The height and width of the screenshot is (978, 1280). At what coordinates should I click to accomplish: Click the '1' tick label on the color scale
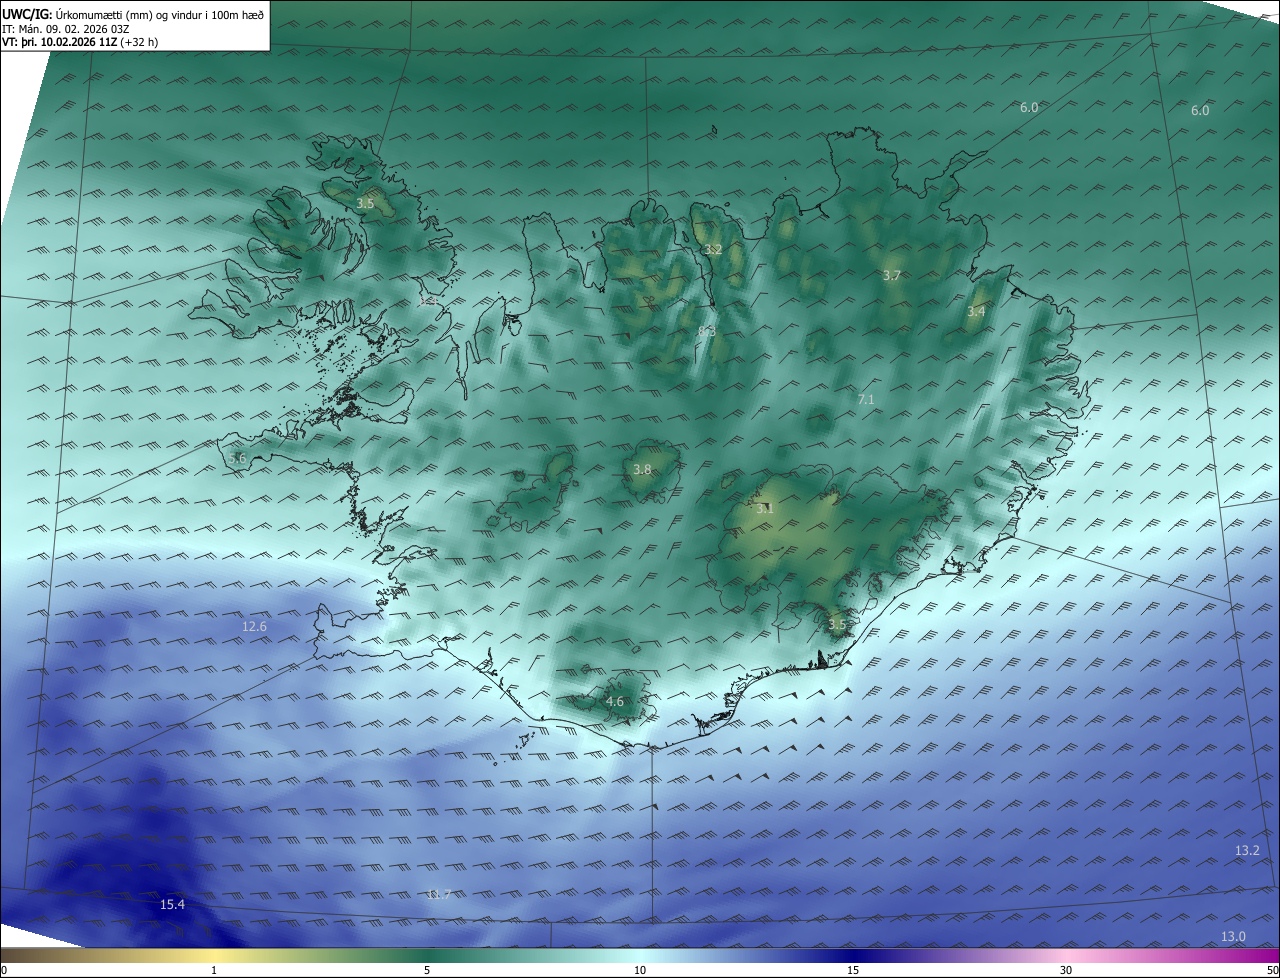pos(214,970)
